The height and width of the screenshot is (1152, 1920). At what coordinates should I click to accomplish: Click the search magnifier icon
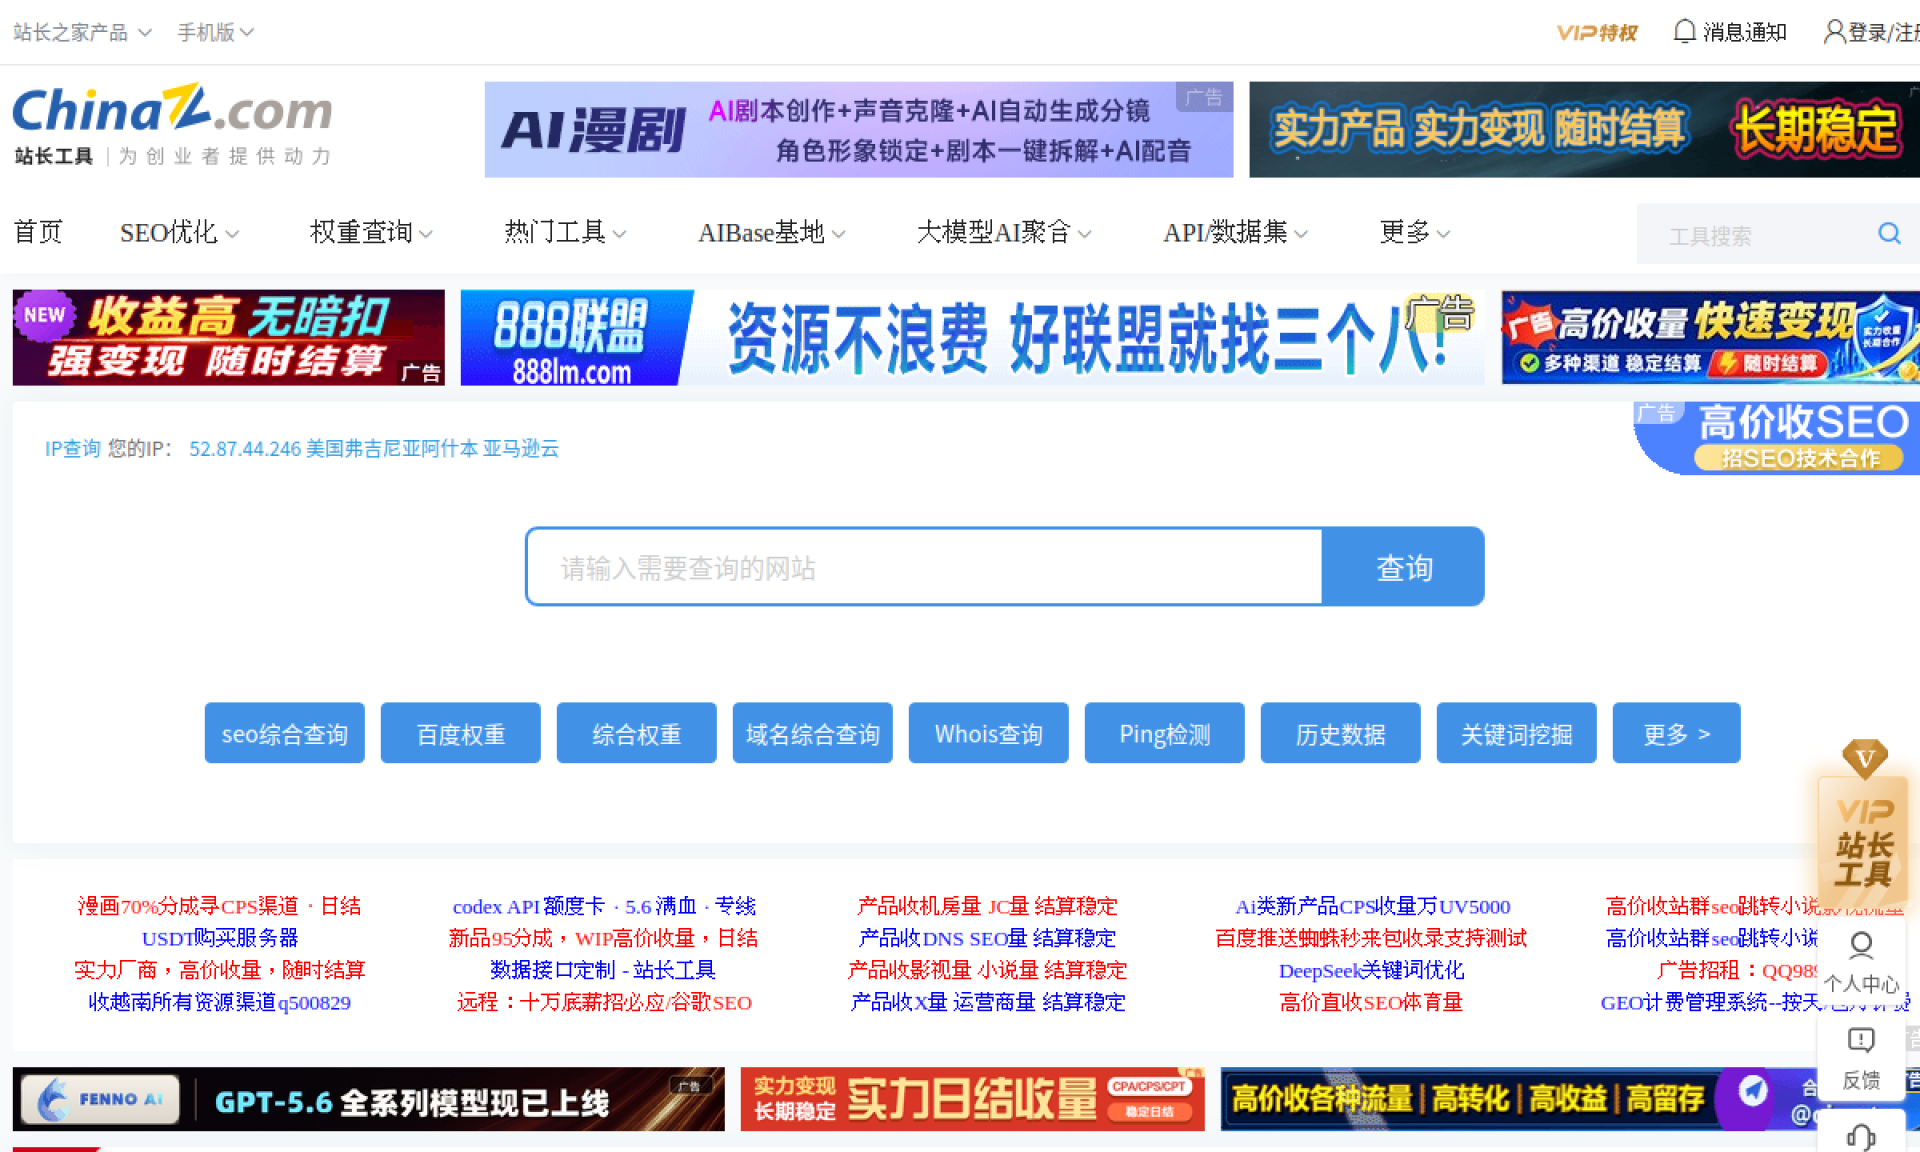[1888, 234]
